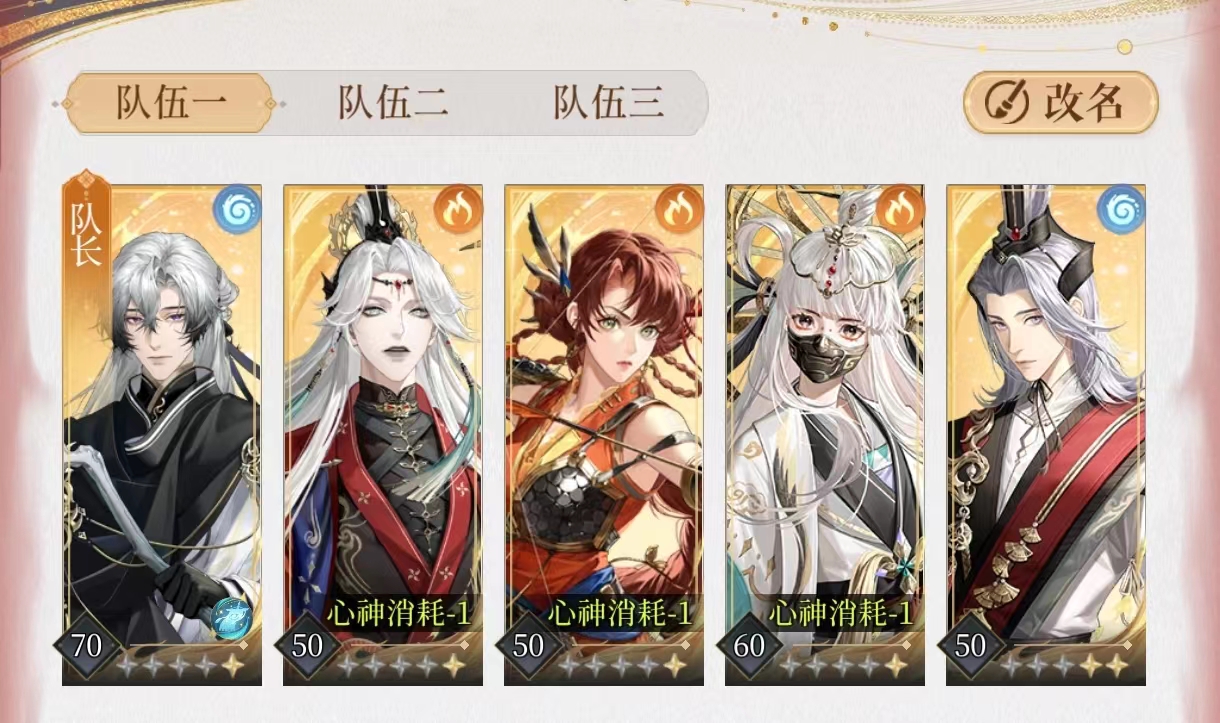Select the red-haired archer character card
This screenshot has height=723, width=1220.
[604, 435]
